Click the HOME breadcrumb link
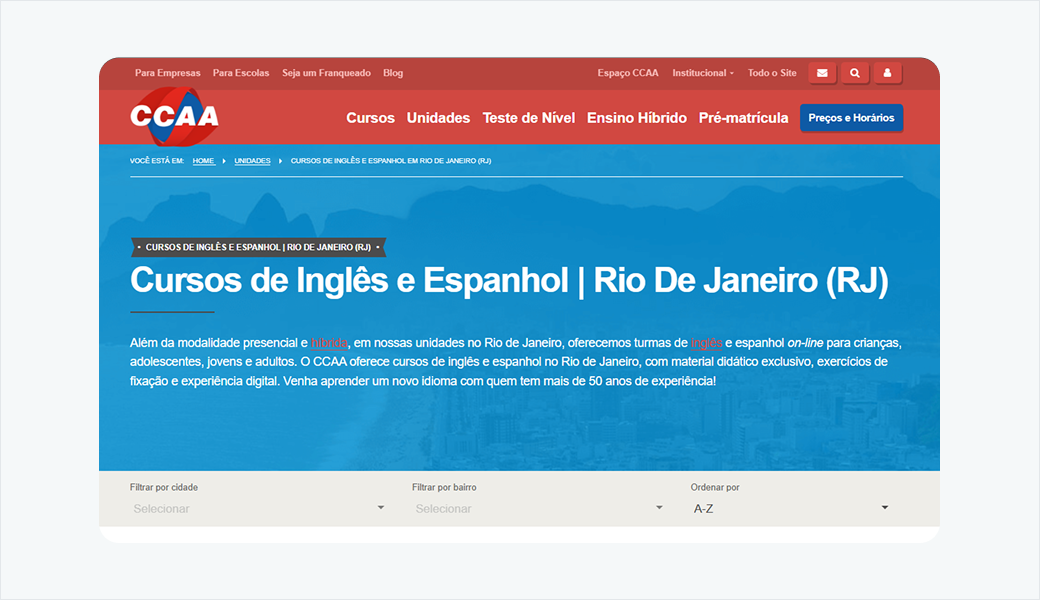The width and height of the screenshot is (1040, 600). tap(203, 161)
